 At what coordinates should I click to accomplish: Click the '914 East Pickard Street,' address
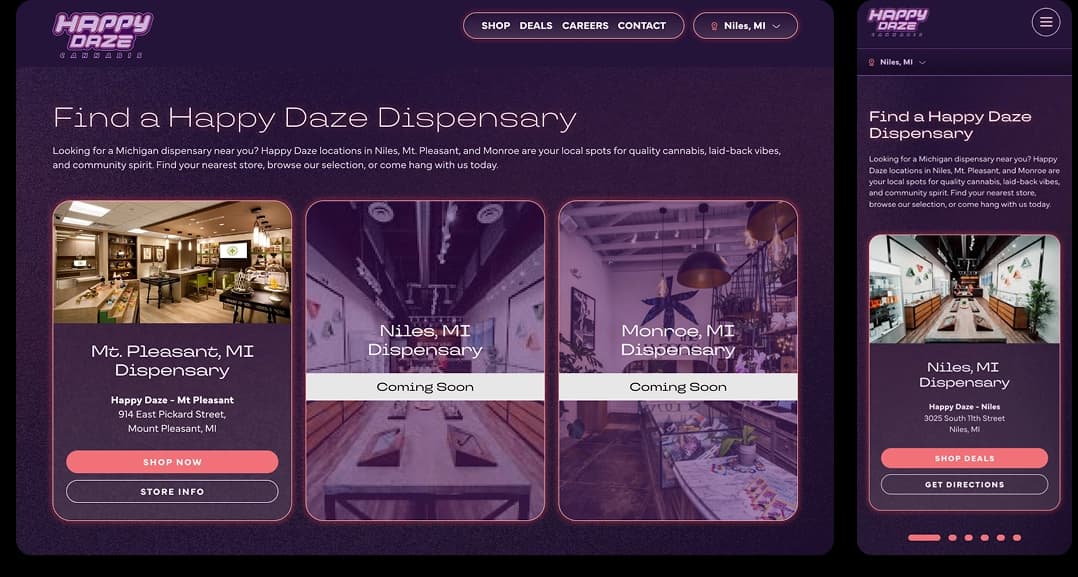172,415
